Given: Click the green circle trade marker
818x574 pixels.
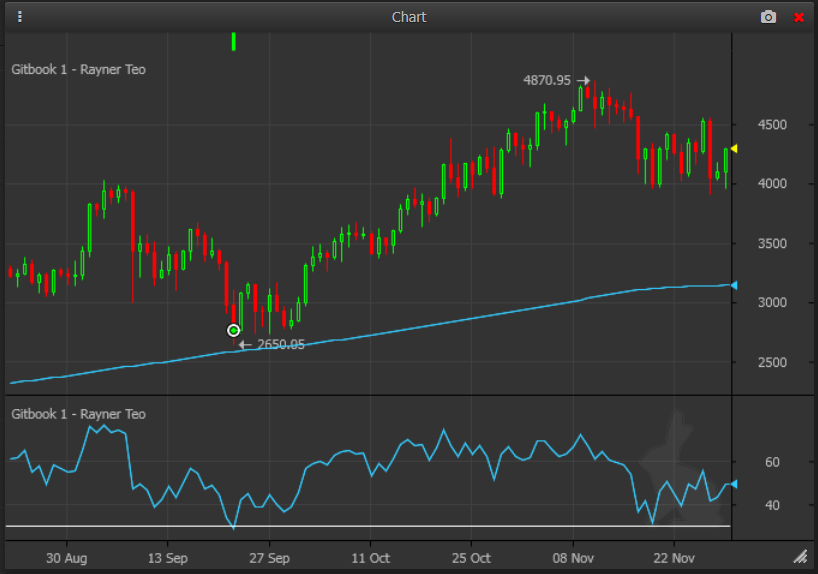Looking at the screenshot, I should (233, 331).
